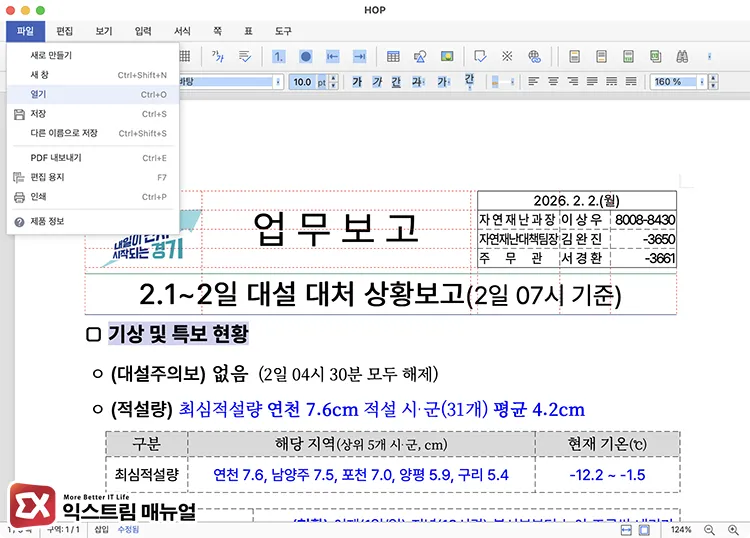The height and width of the screenshot is (538, 750).
Task: Toggle numbered list formatting
Action: (x=278, y=56)
